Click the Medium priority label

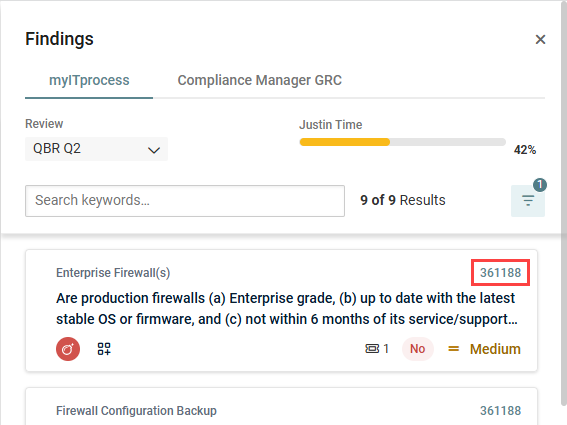pyautogui.click(x=495, y=349)
